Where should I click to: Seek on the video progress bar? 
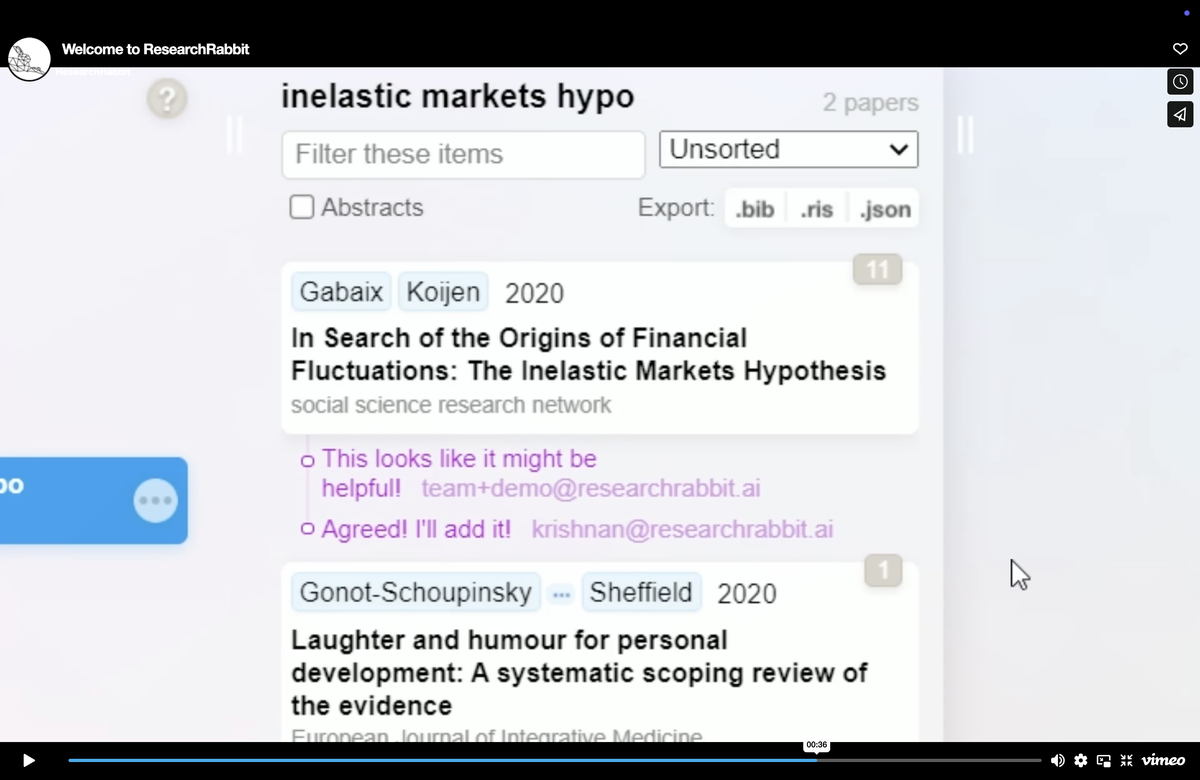555,761
